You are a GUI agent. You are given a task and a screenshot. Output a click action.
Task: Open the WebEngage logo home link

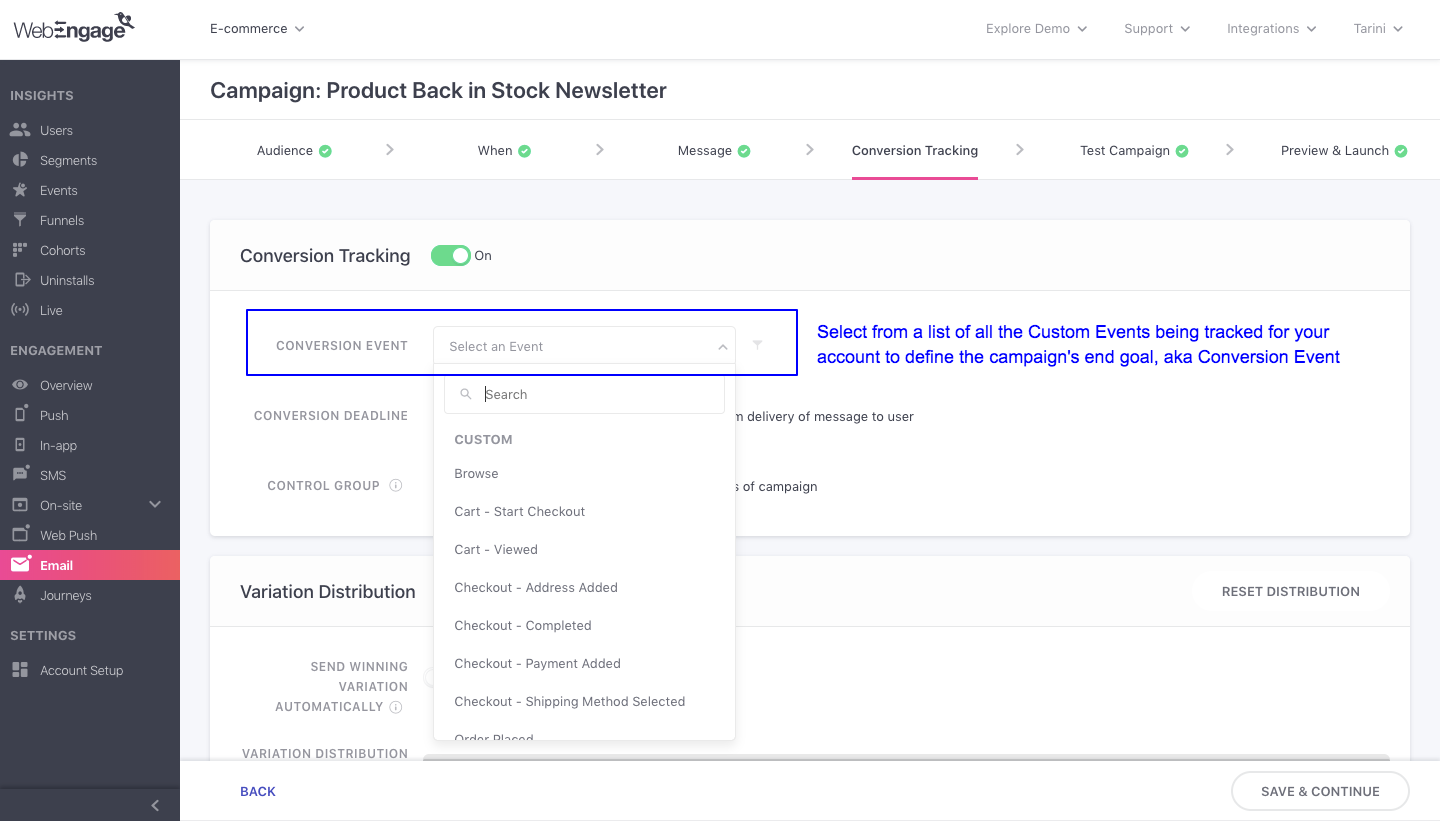click(74, 27)
